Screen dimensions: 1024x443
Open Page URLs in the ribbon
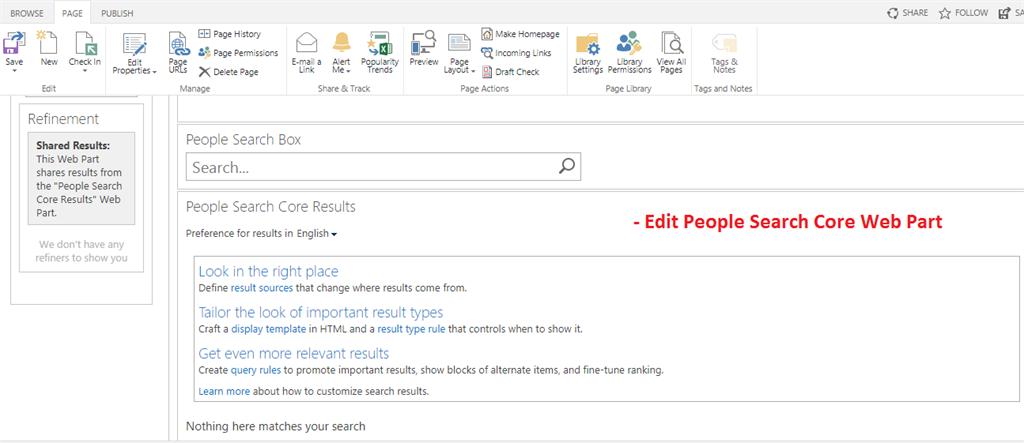(178, 47)
